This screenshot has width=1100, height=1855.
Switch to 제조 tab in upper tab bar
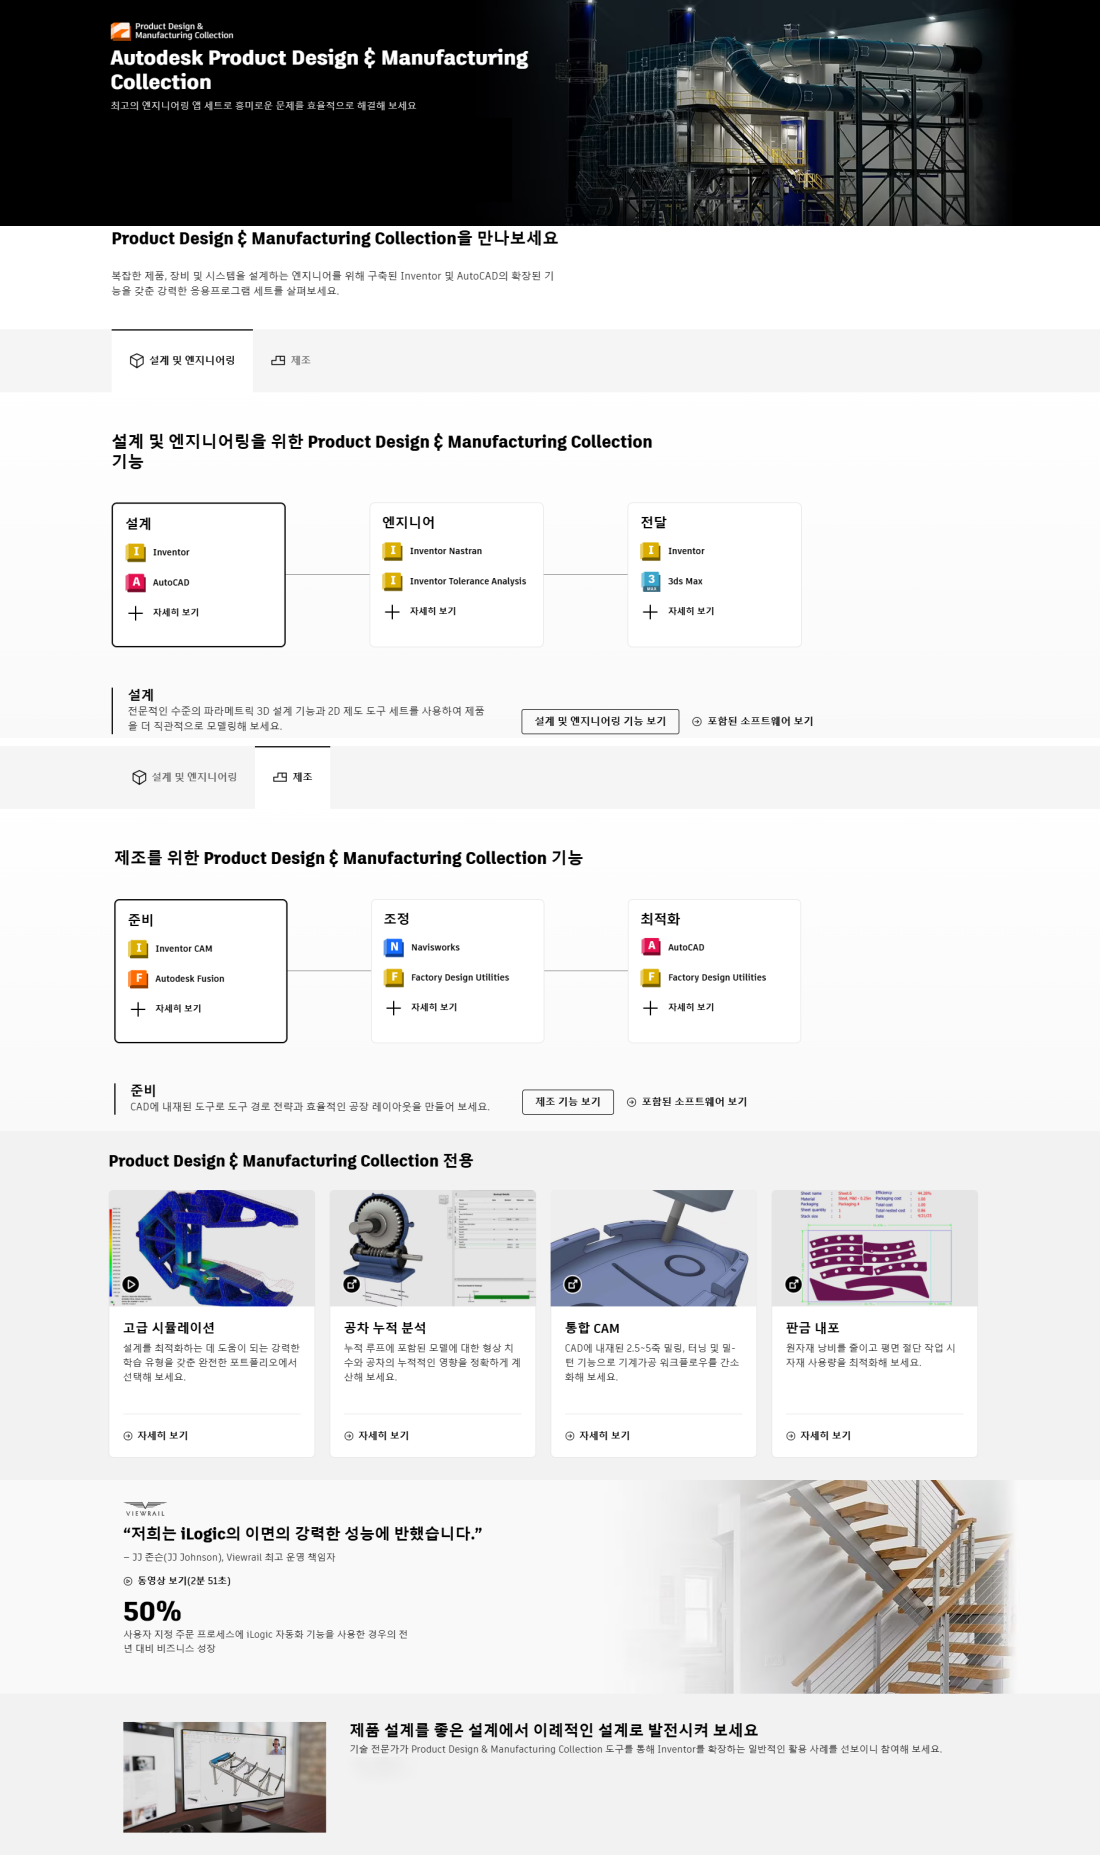[291, 360]
